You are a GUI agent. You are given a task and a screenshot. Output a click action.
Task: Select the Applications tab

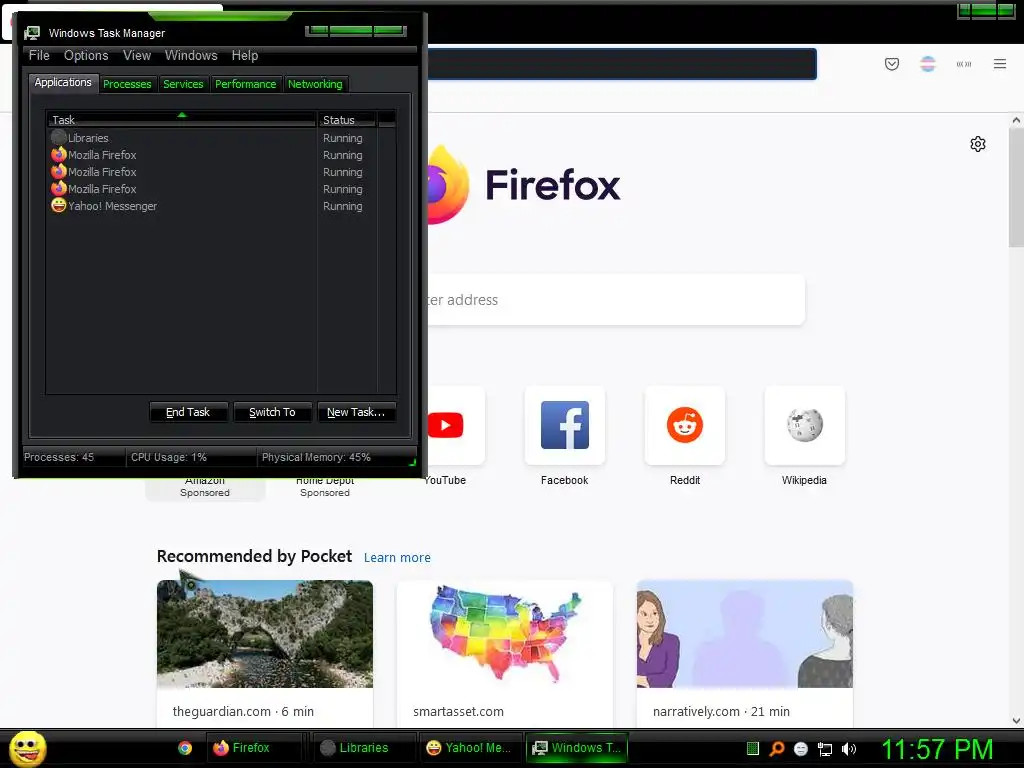click(x=63, y=82)
